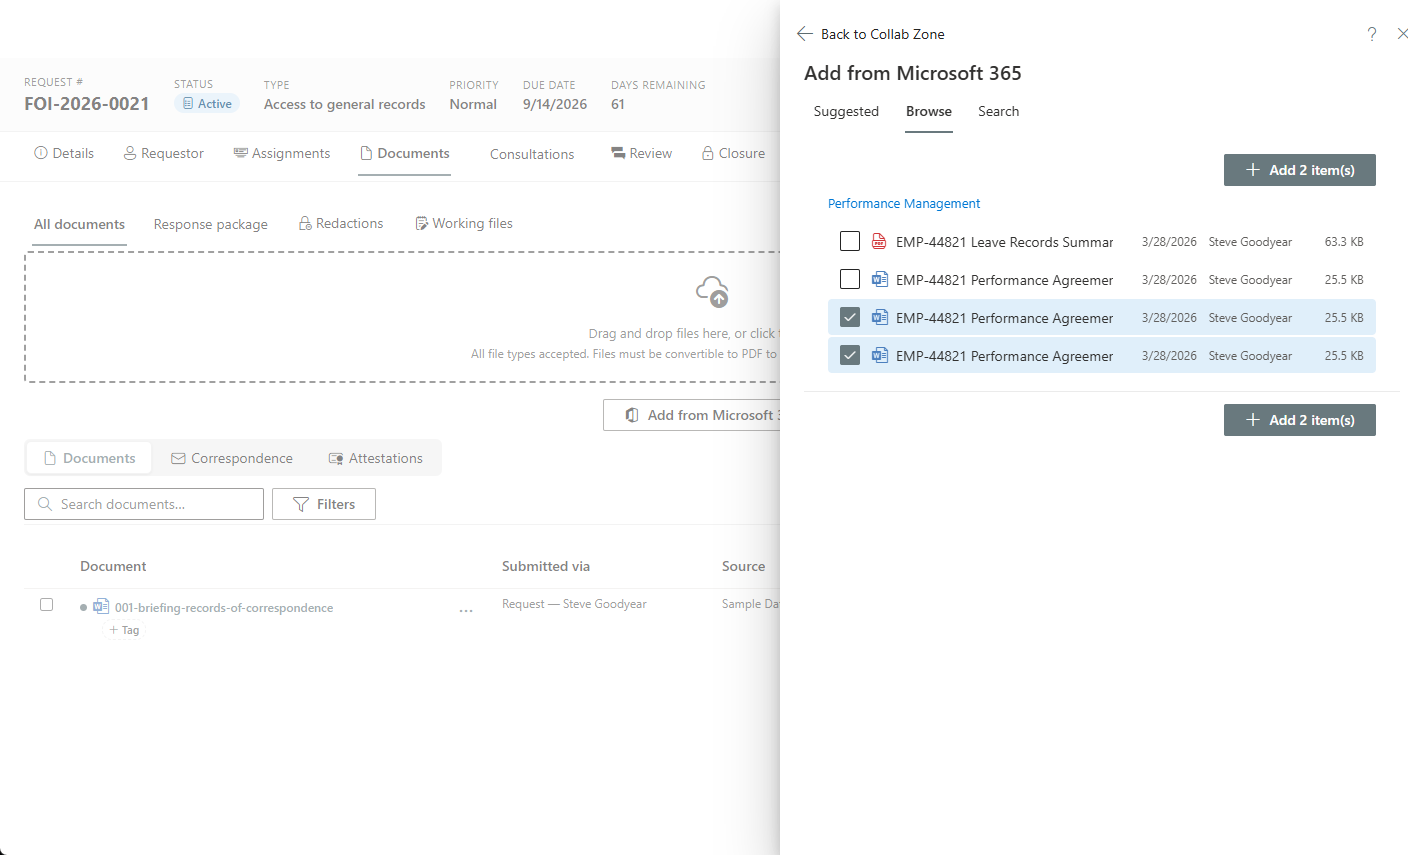The height and width of the screenshot is (855, 1408).
Task: Switch to the Search tab
Action: point(998,112)
